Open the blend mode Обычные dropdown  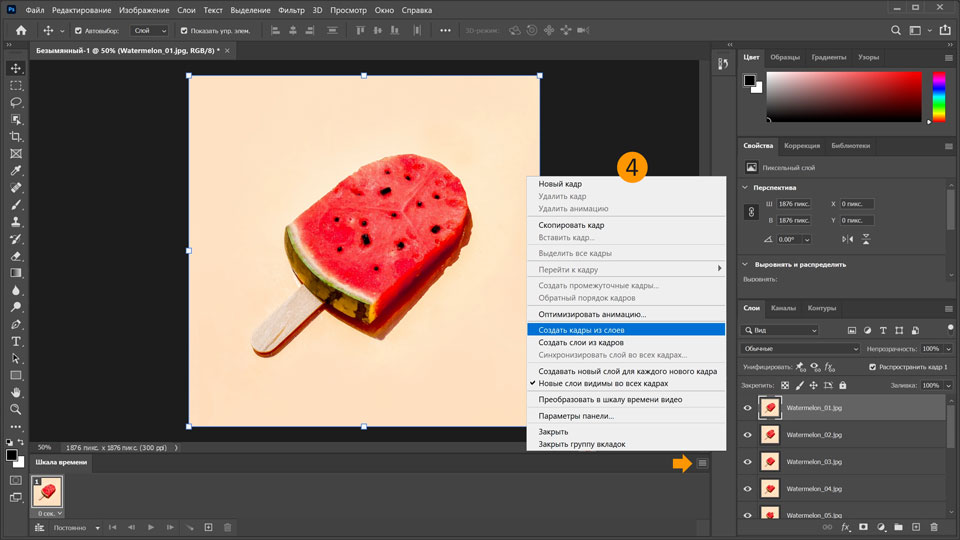[x=800, y=348]
